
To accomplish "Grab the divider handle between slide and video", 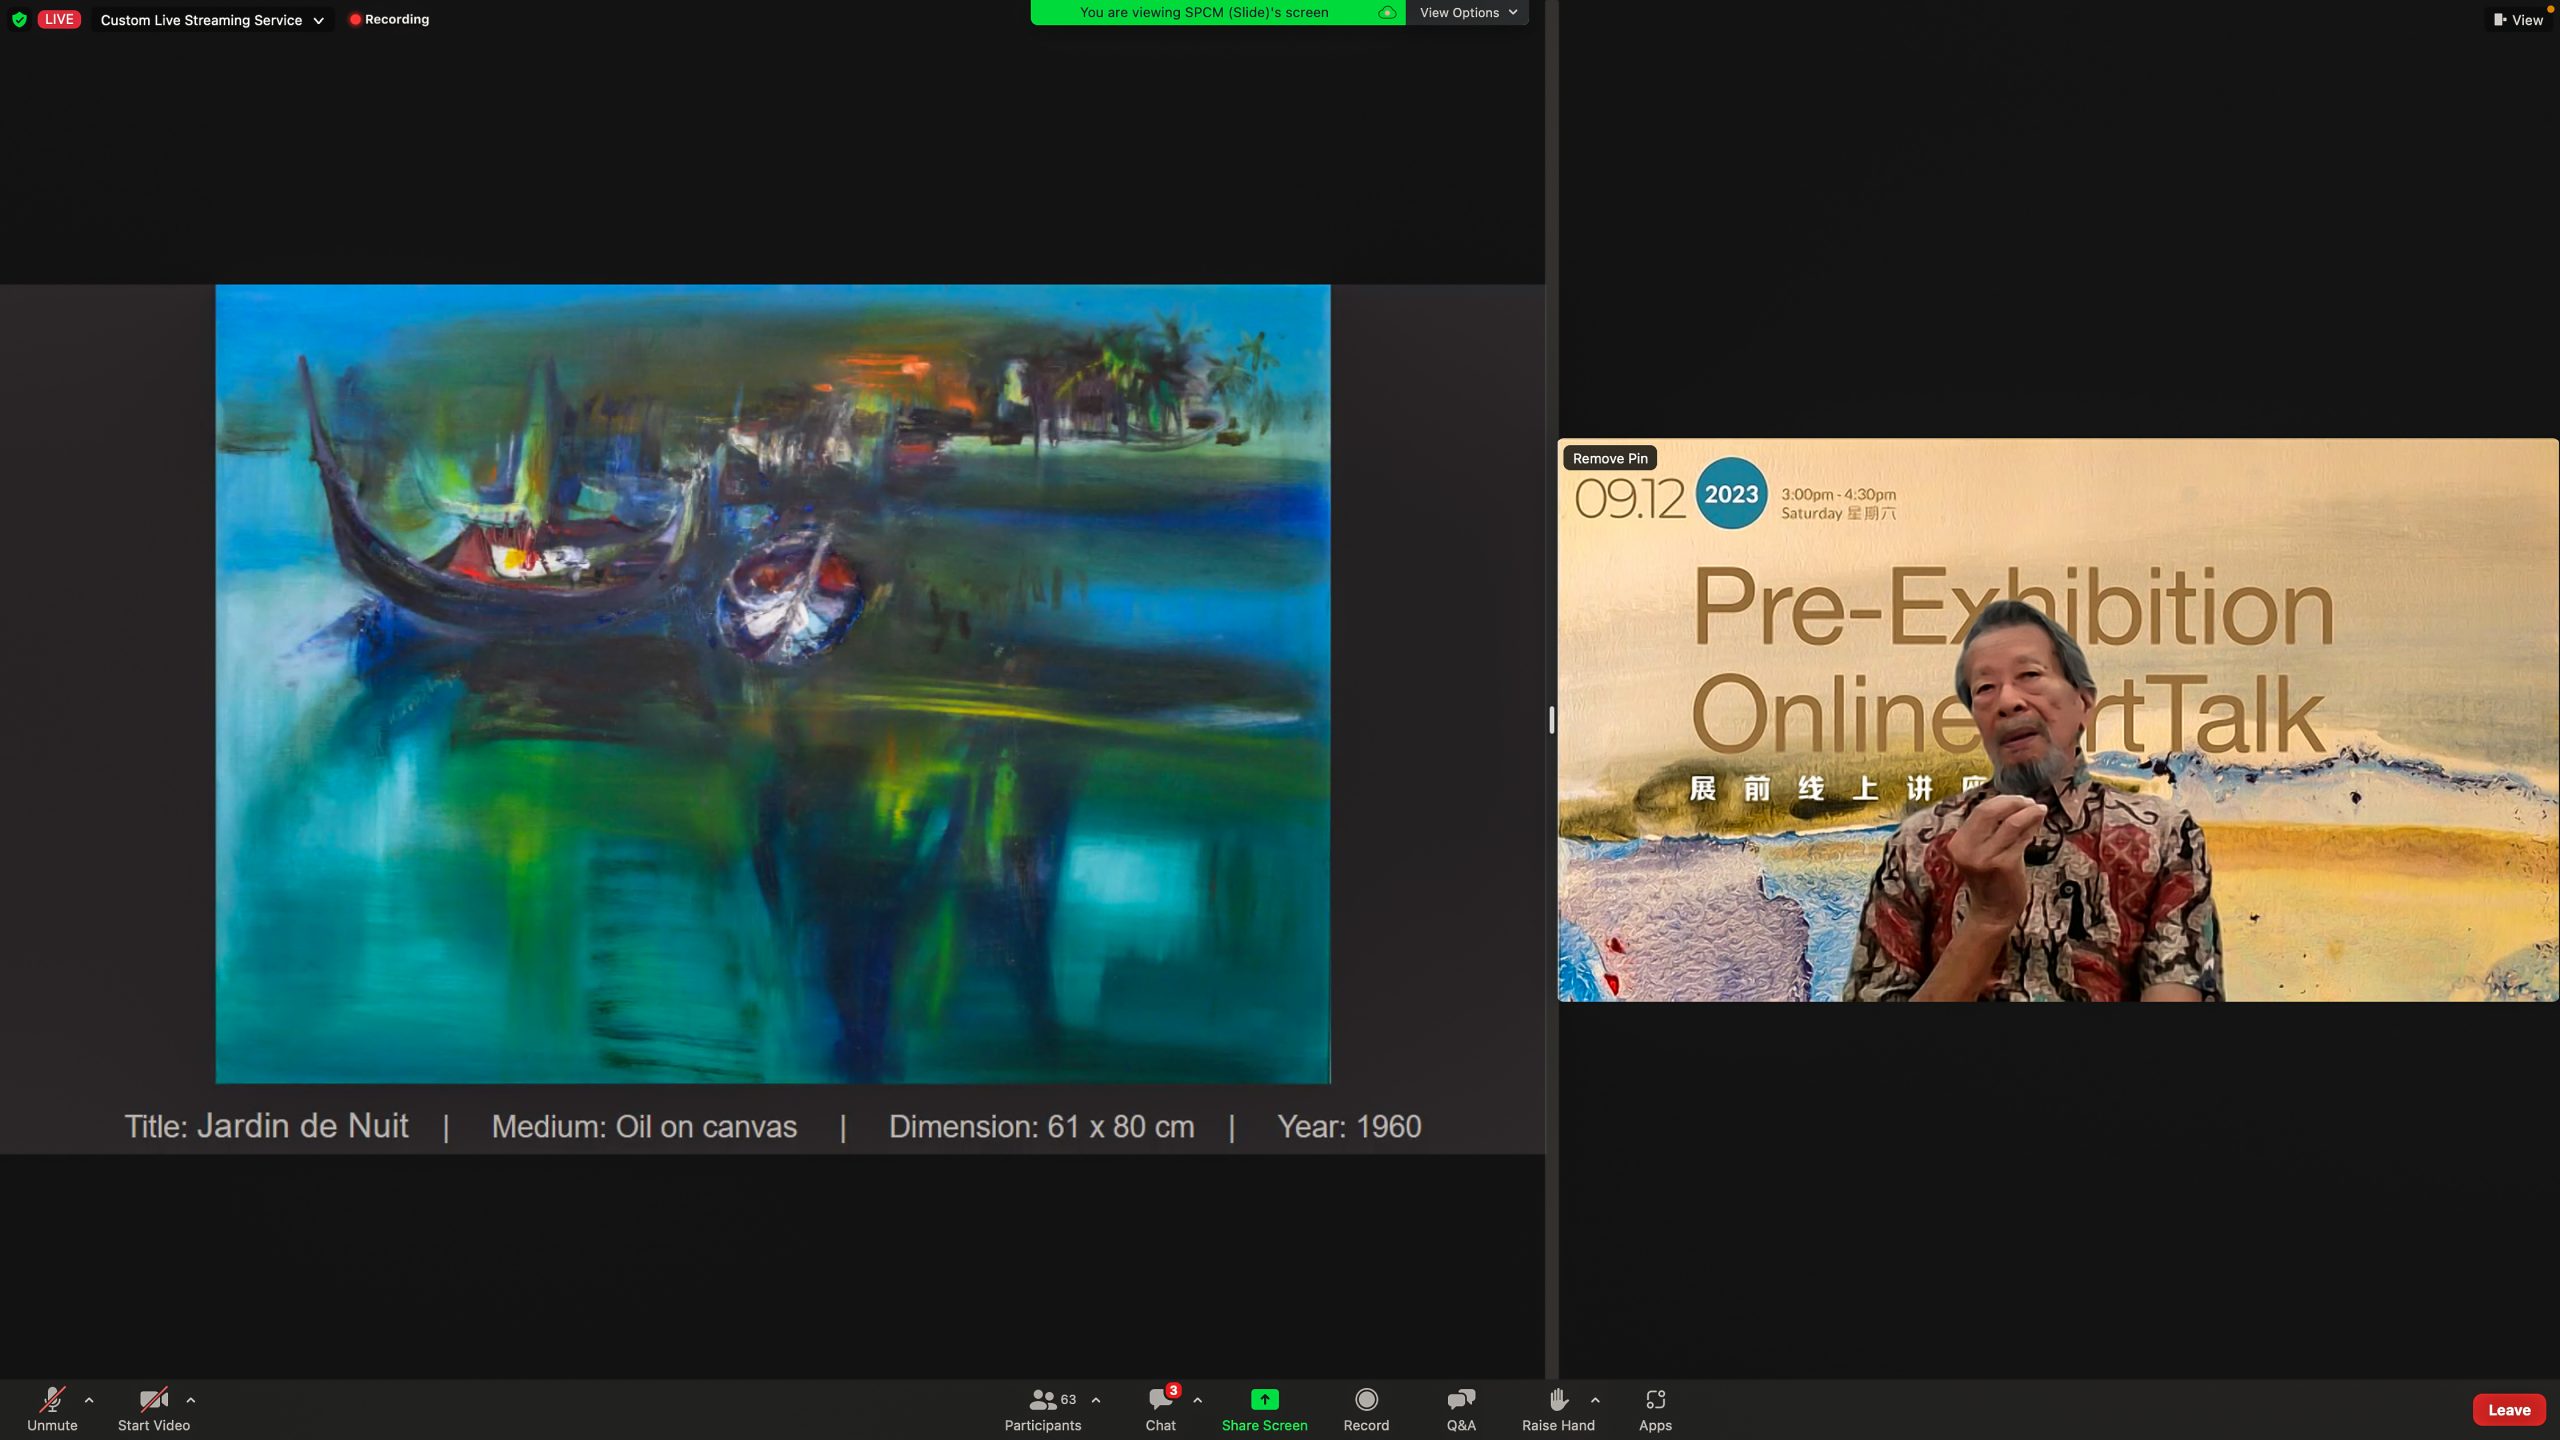I will 1551,720.
